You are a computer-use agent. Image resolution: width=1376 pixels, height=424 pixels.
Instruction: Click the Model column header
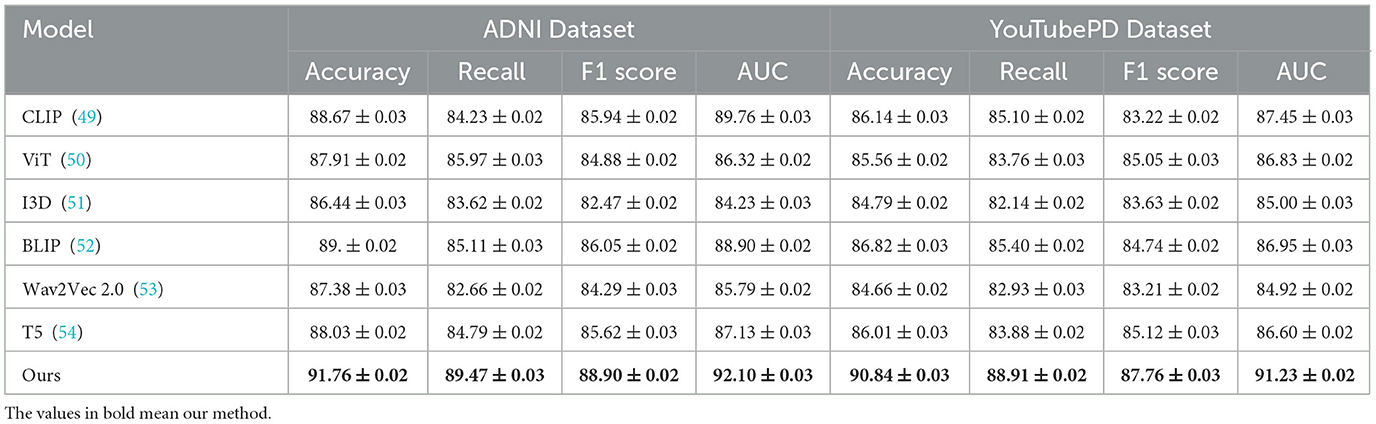[58, 29]
